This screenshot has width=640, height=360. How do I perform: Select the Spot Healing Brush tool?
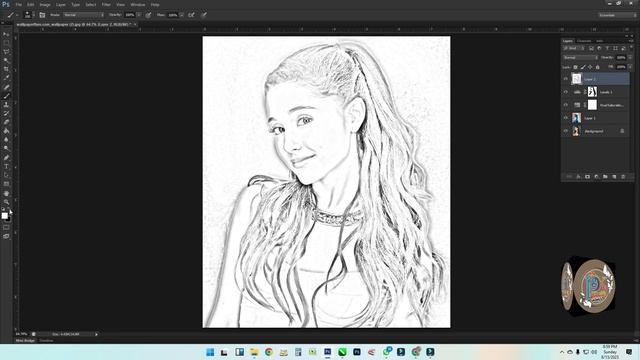click(x=6, y=87)
